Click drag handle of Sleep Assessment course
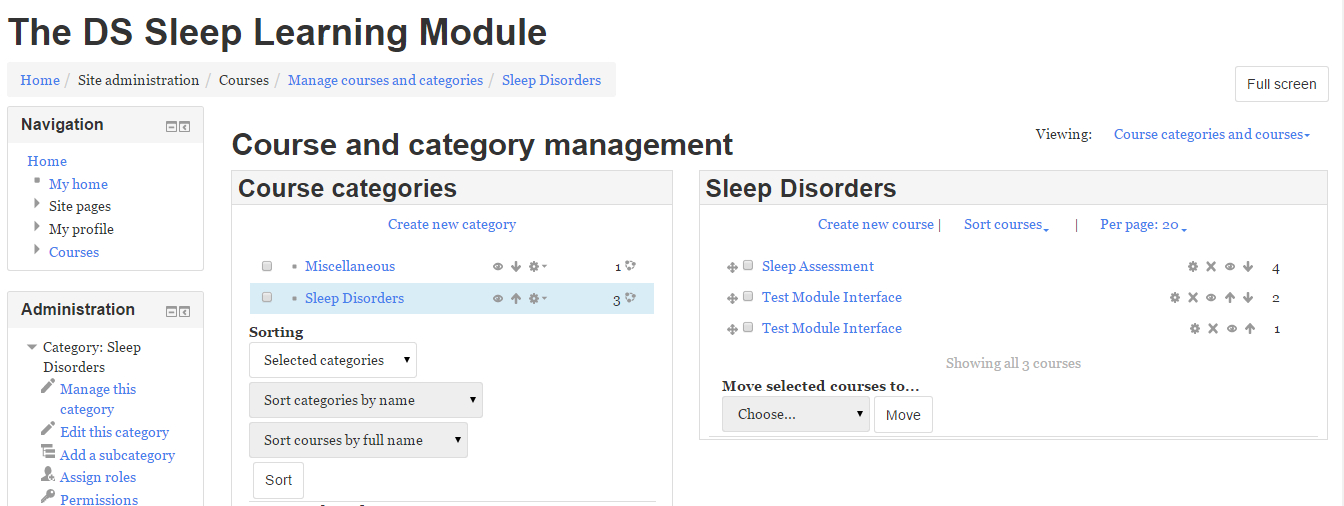 pyautogui.click(x=732, y=267)
